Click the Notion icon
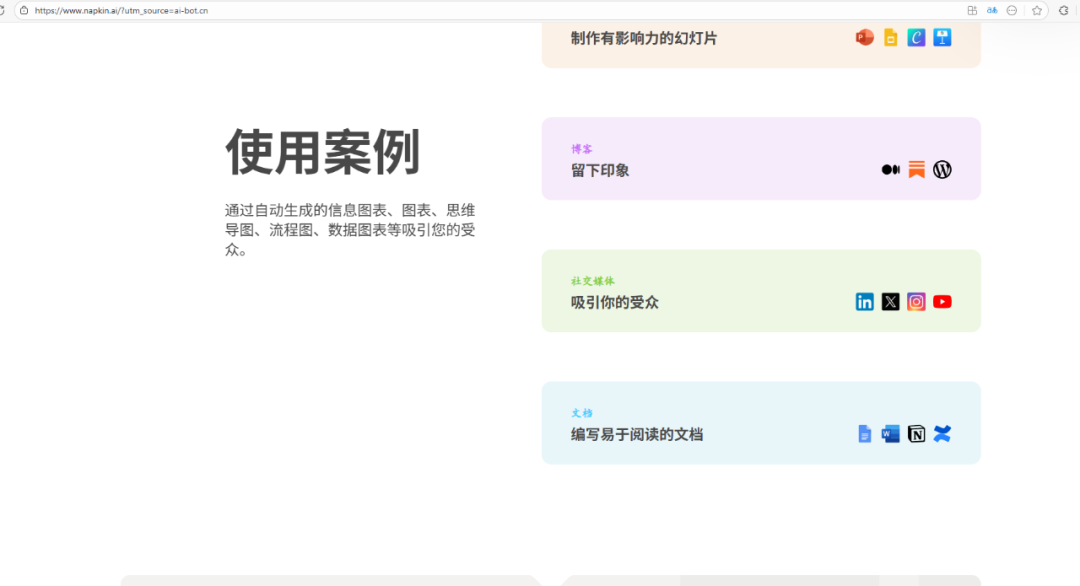The height and width of the screenshot is (586, 1080). (916, 434)
